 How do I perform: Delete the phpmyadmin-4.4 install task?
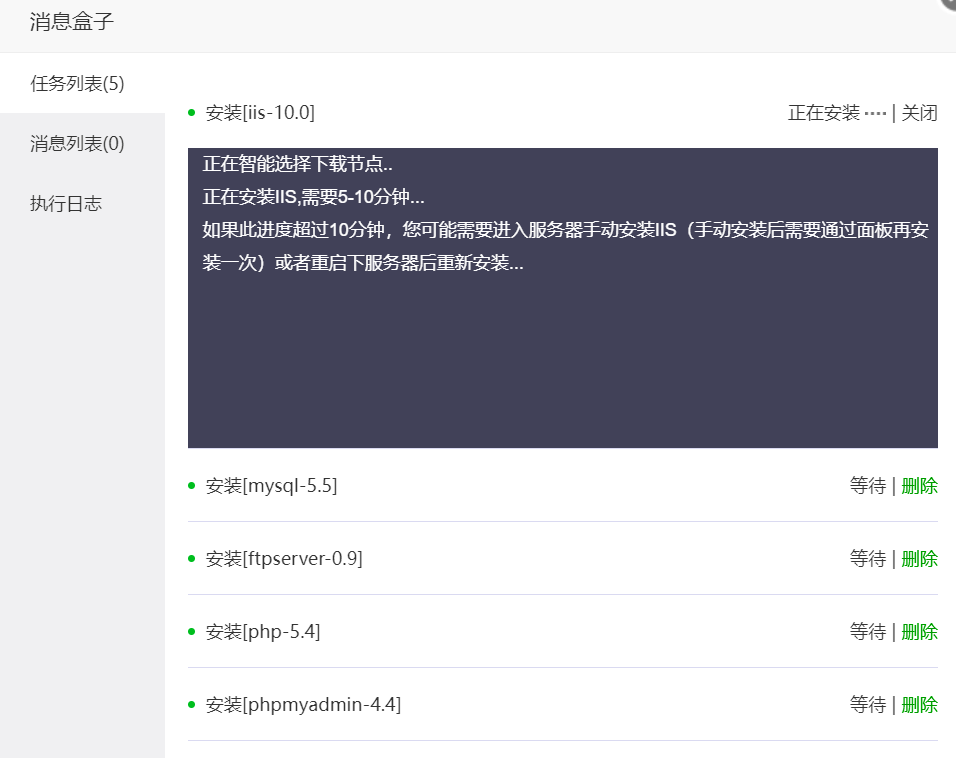click(x=919, y=705)
